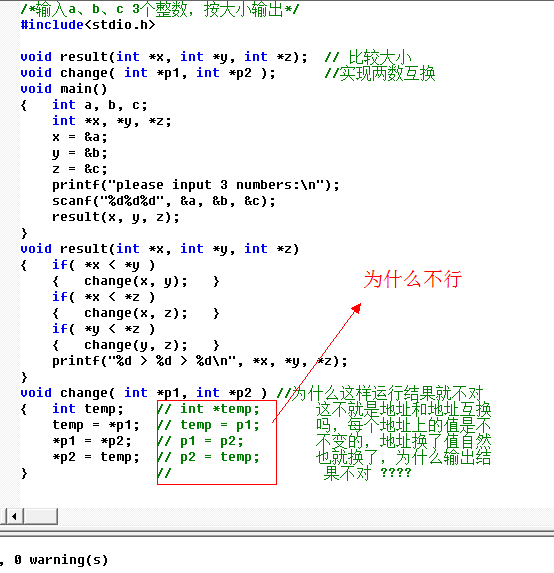Click the scanf("%d%d%d") line
The height and width of the screenshot is (573, 554).
(164, 201)
